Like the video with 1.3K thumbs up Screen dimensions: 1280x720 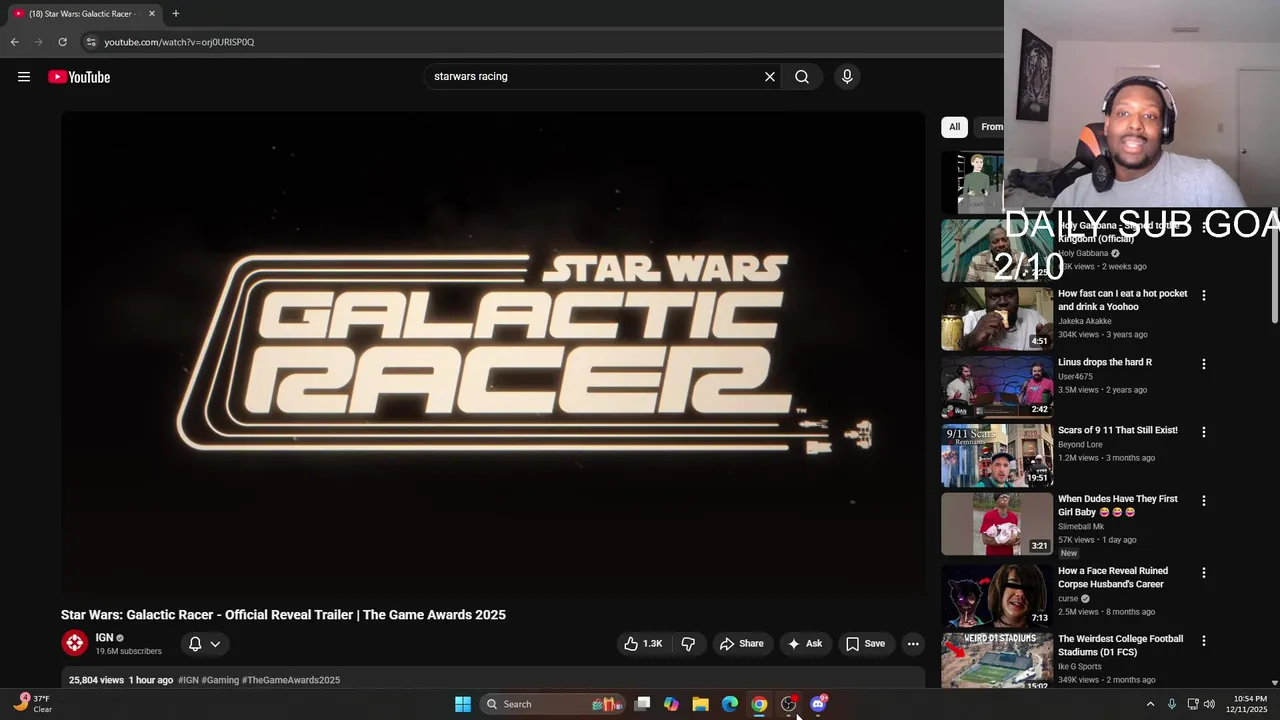click(x=643, y=644)
